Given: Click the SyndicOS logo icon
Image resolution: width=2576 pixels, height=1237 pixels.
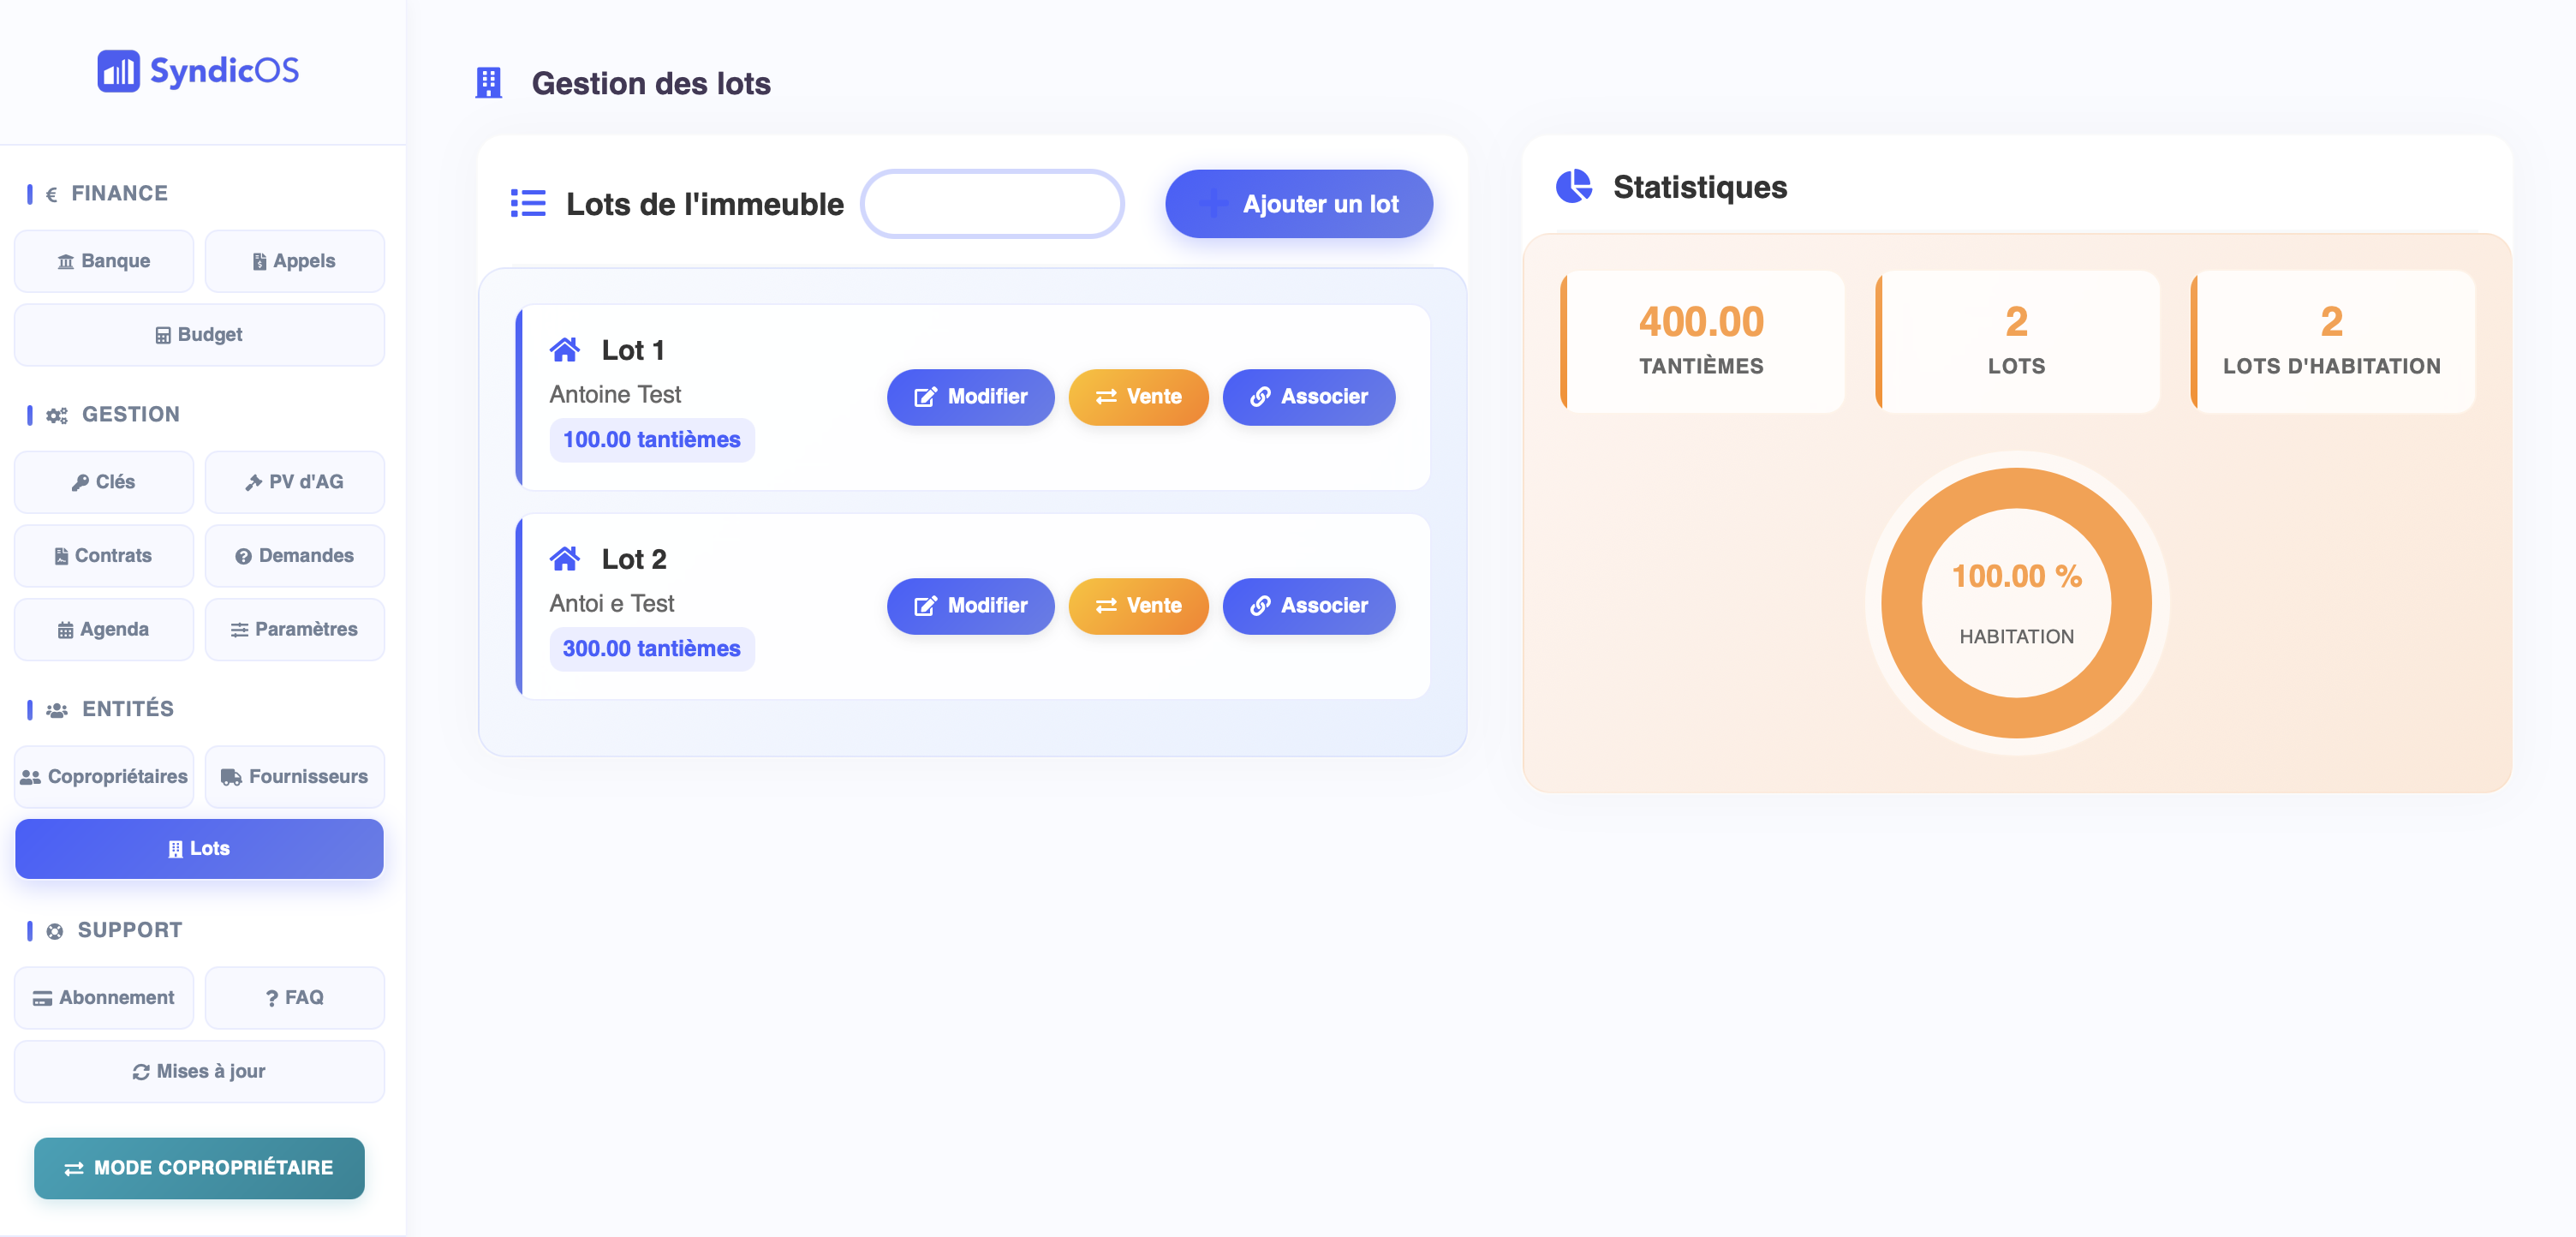Looking at the screenshot, I should point(118,71).
